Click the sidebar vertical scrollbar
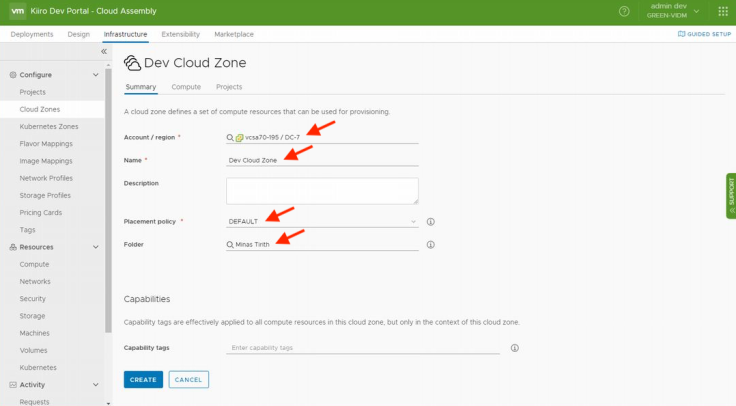This screenshot has width=736, height=406. tap(108, 200)
